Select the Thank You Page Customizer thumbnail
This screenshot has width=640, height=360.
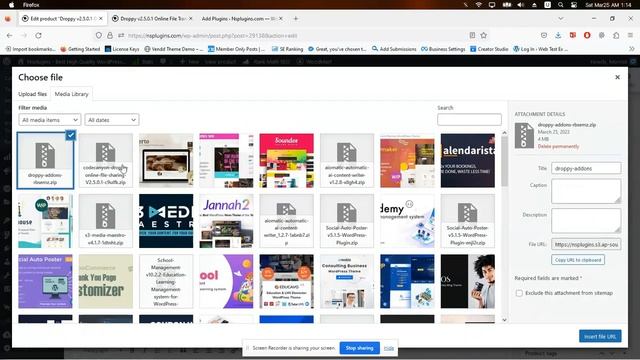[x=106, y=281]
